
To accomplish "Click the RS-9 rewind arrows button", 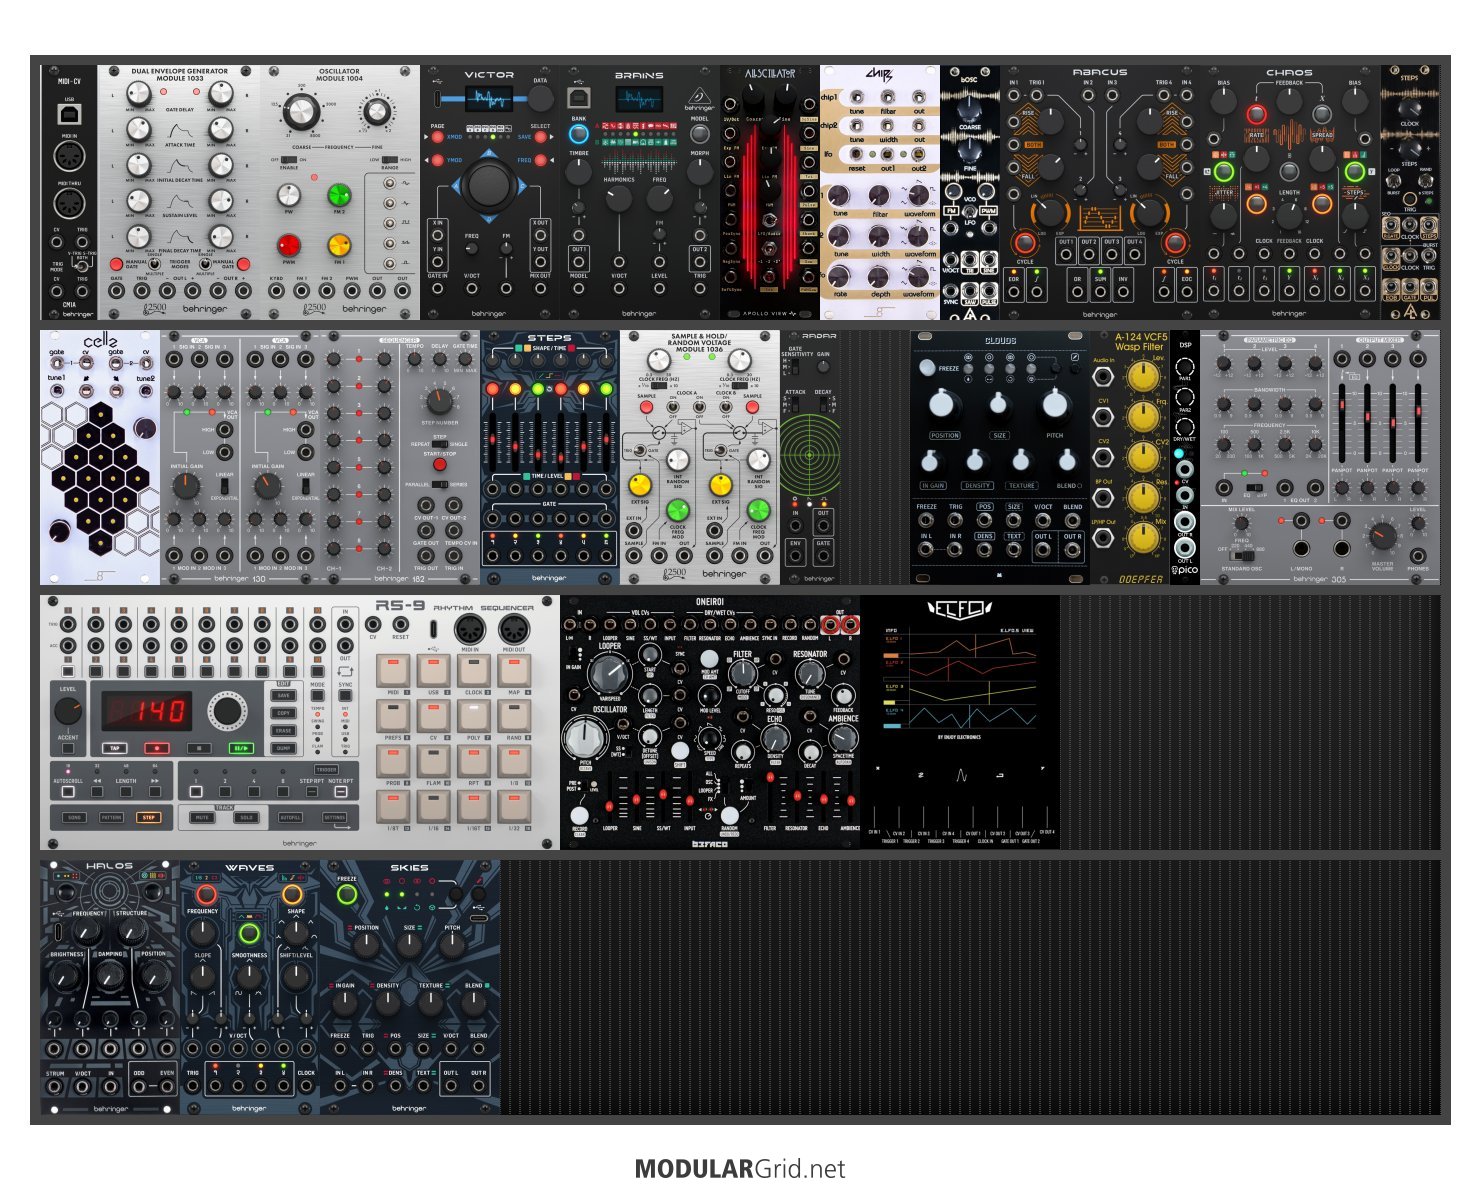I will click(97, 791).
